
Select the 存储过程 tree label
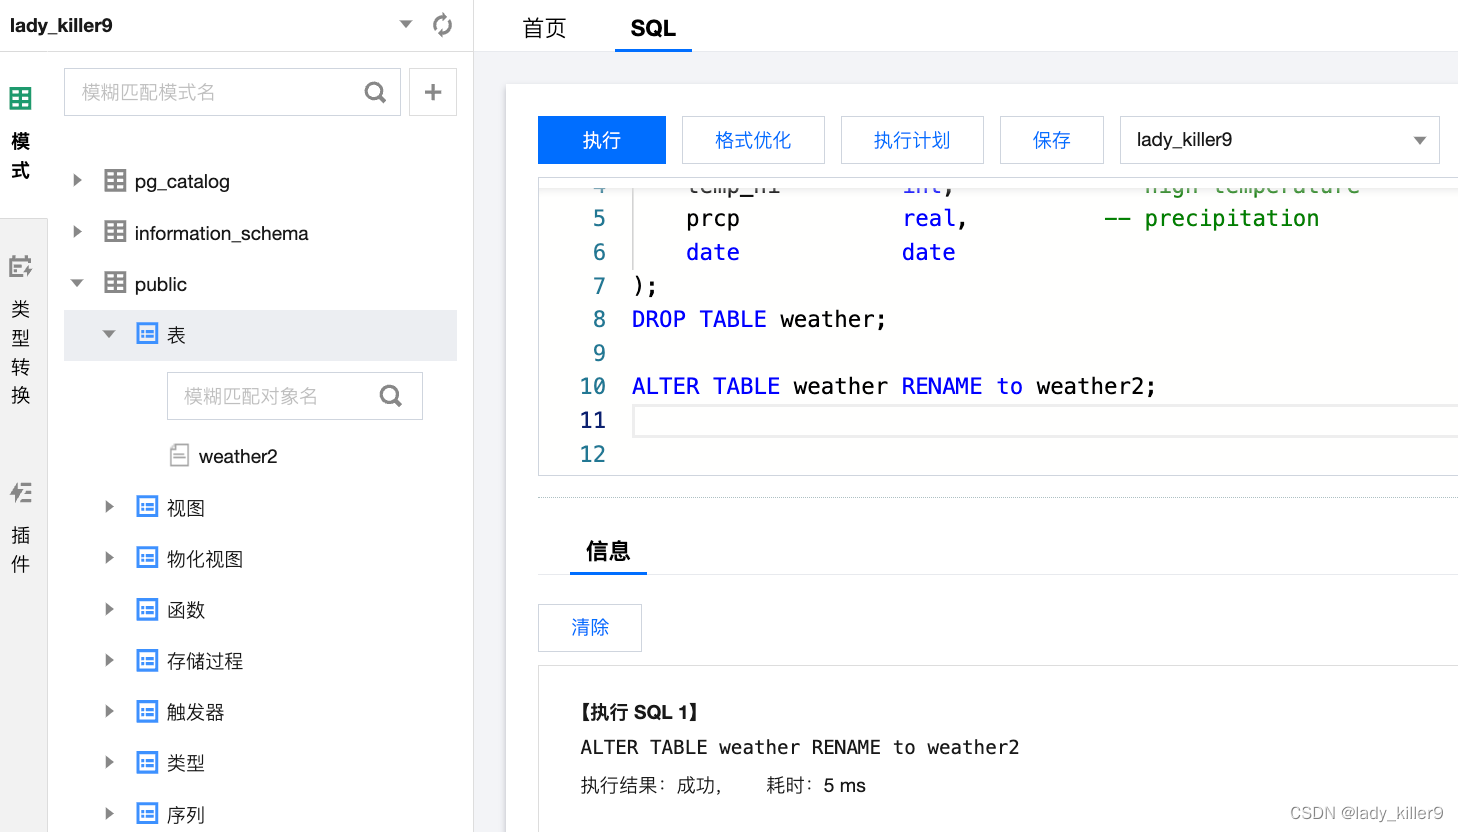pyautogui.click(x=205, y=661)
